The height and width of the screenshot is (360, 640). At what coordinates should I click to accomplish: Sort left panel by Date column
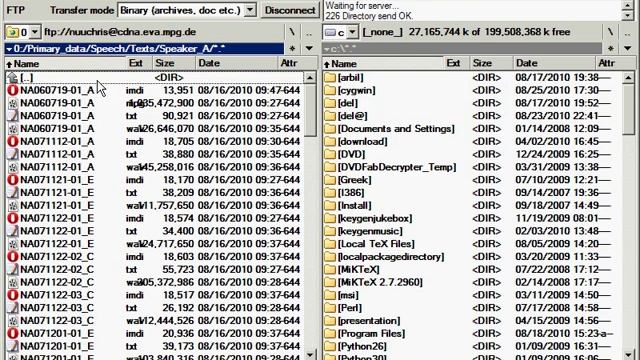click(236, 63)
